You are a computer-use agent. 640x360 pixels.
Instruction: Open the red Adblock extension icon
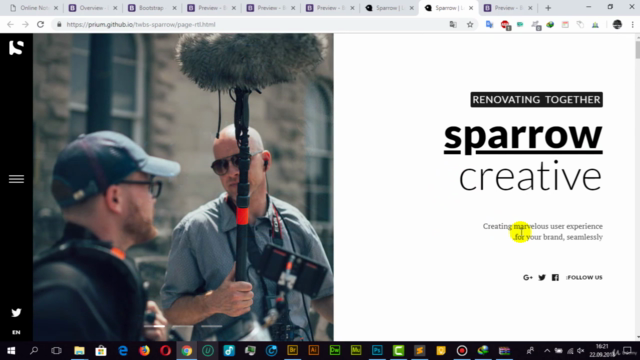coord(505,25)
